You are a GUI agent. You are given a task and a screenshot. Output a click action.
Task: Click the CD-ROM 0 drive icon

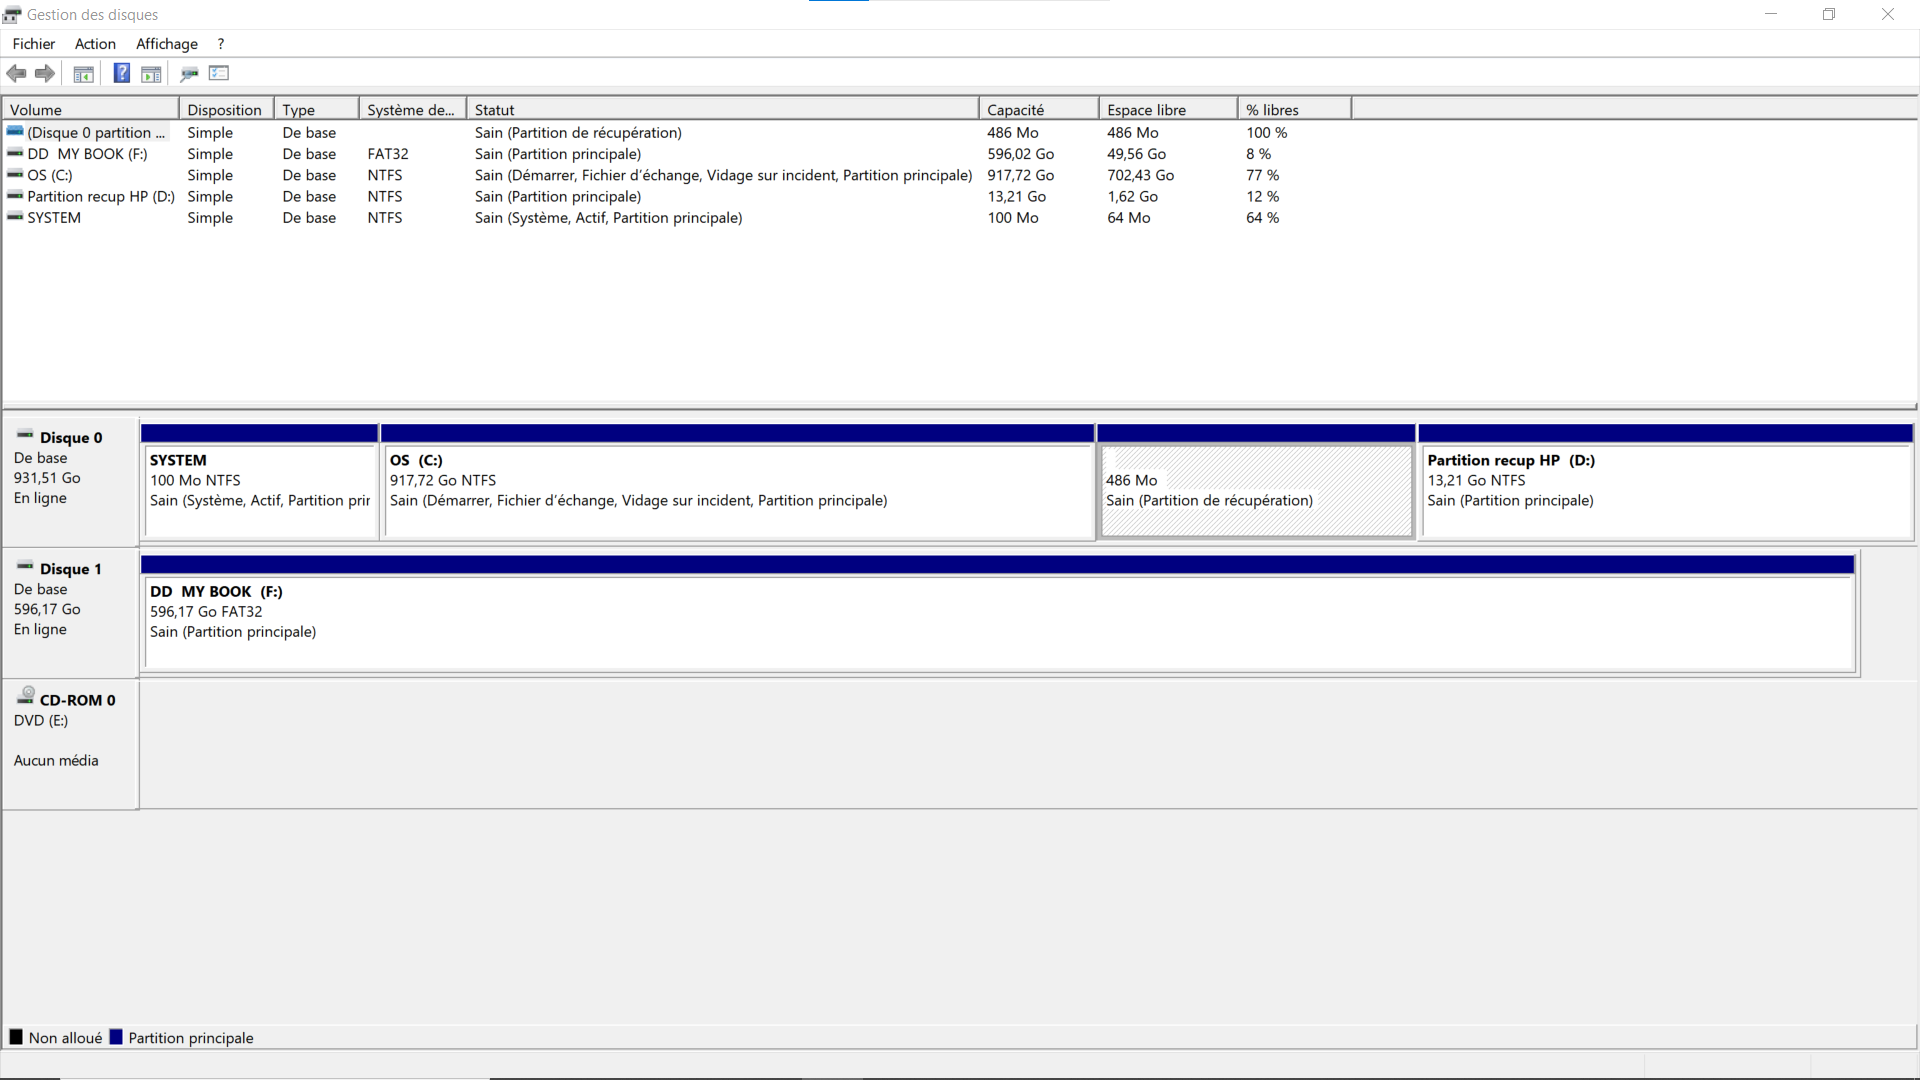point(26,696)
